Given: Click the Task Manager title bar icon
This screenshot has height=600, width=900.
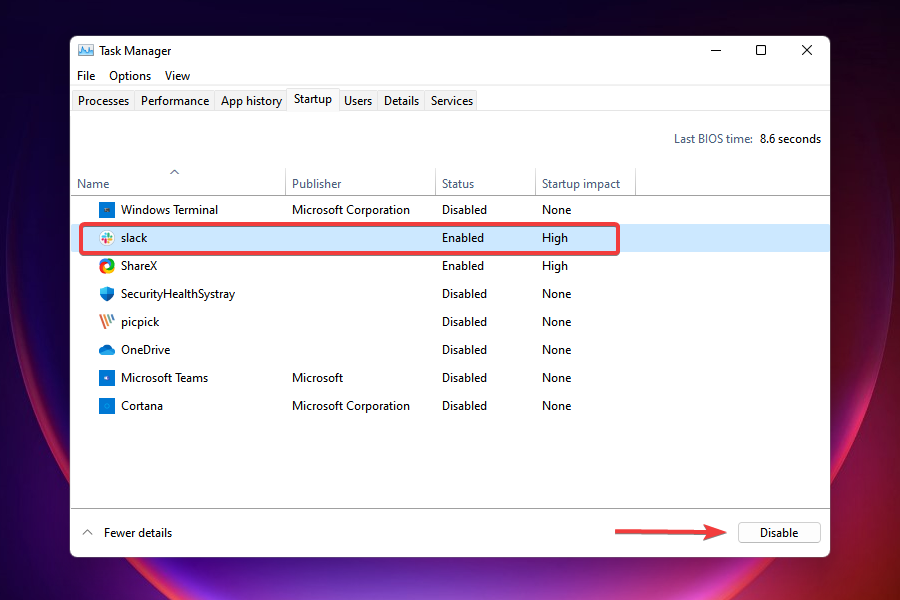Looking at the screenshot, I should click(85, 50).
